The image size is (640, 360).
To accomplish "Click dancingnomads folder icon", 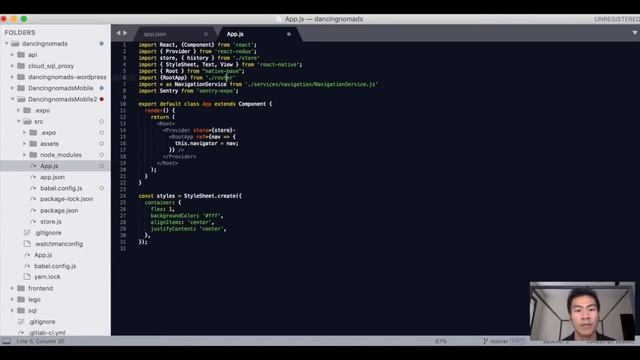I will point(15,44).
